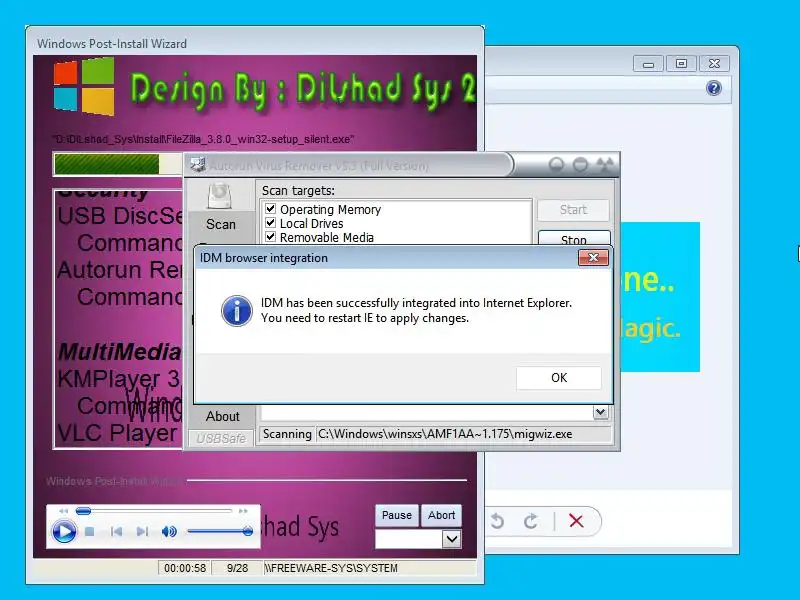This screenshot has width=800, height=600.
Task: Expand the dropdown arrow above the scanning status
Action: point(601,412)
